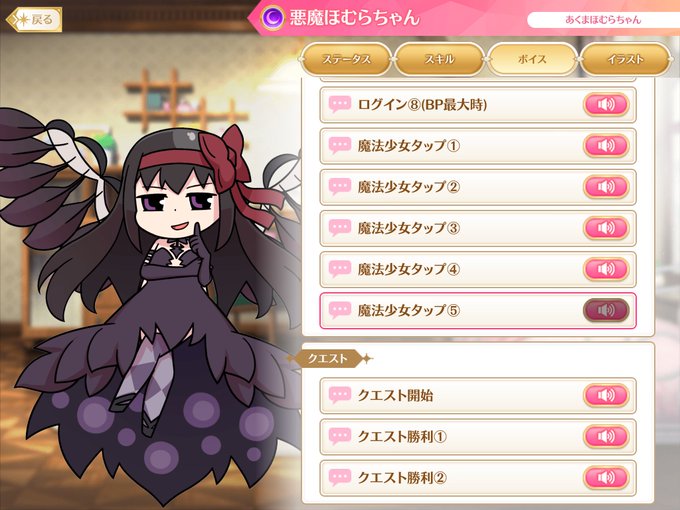Play the クエスト開始 voice clip
The width and height of the screenshot is (680, 510).
pyautogui.click(x=606, y=395)
